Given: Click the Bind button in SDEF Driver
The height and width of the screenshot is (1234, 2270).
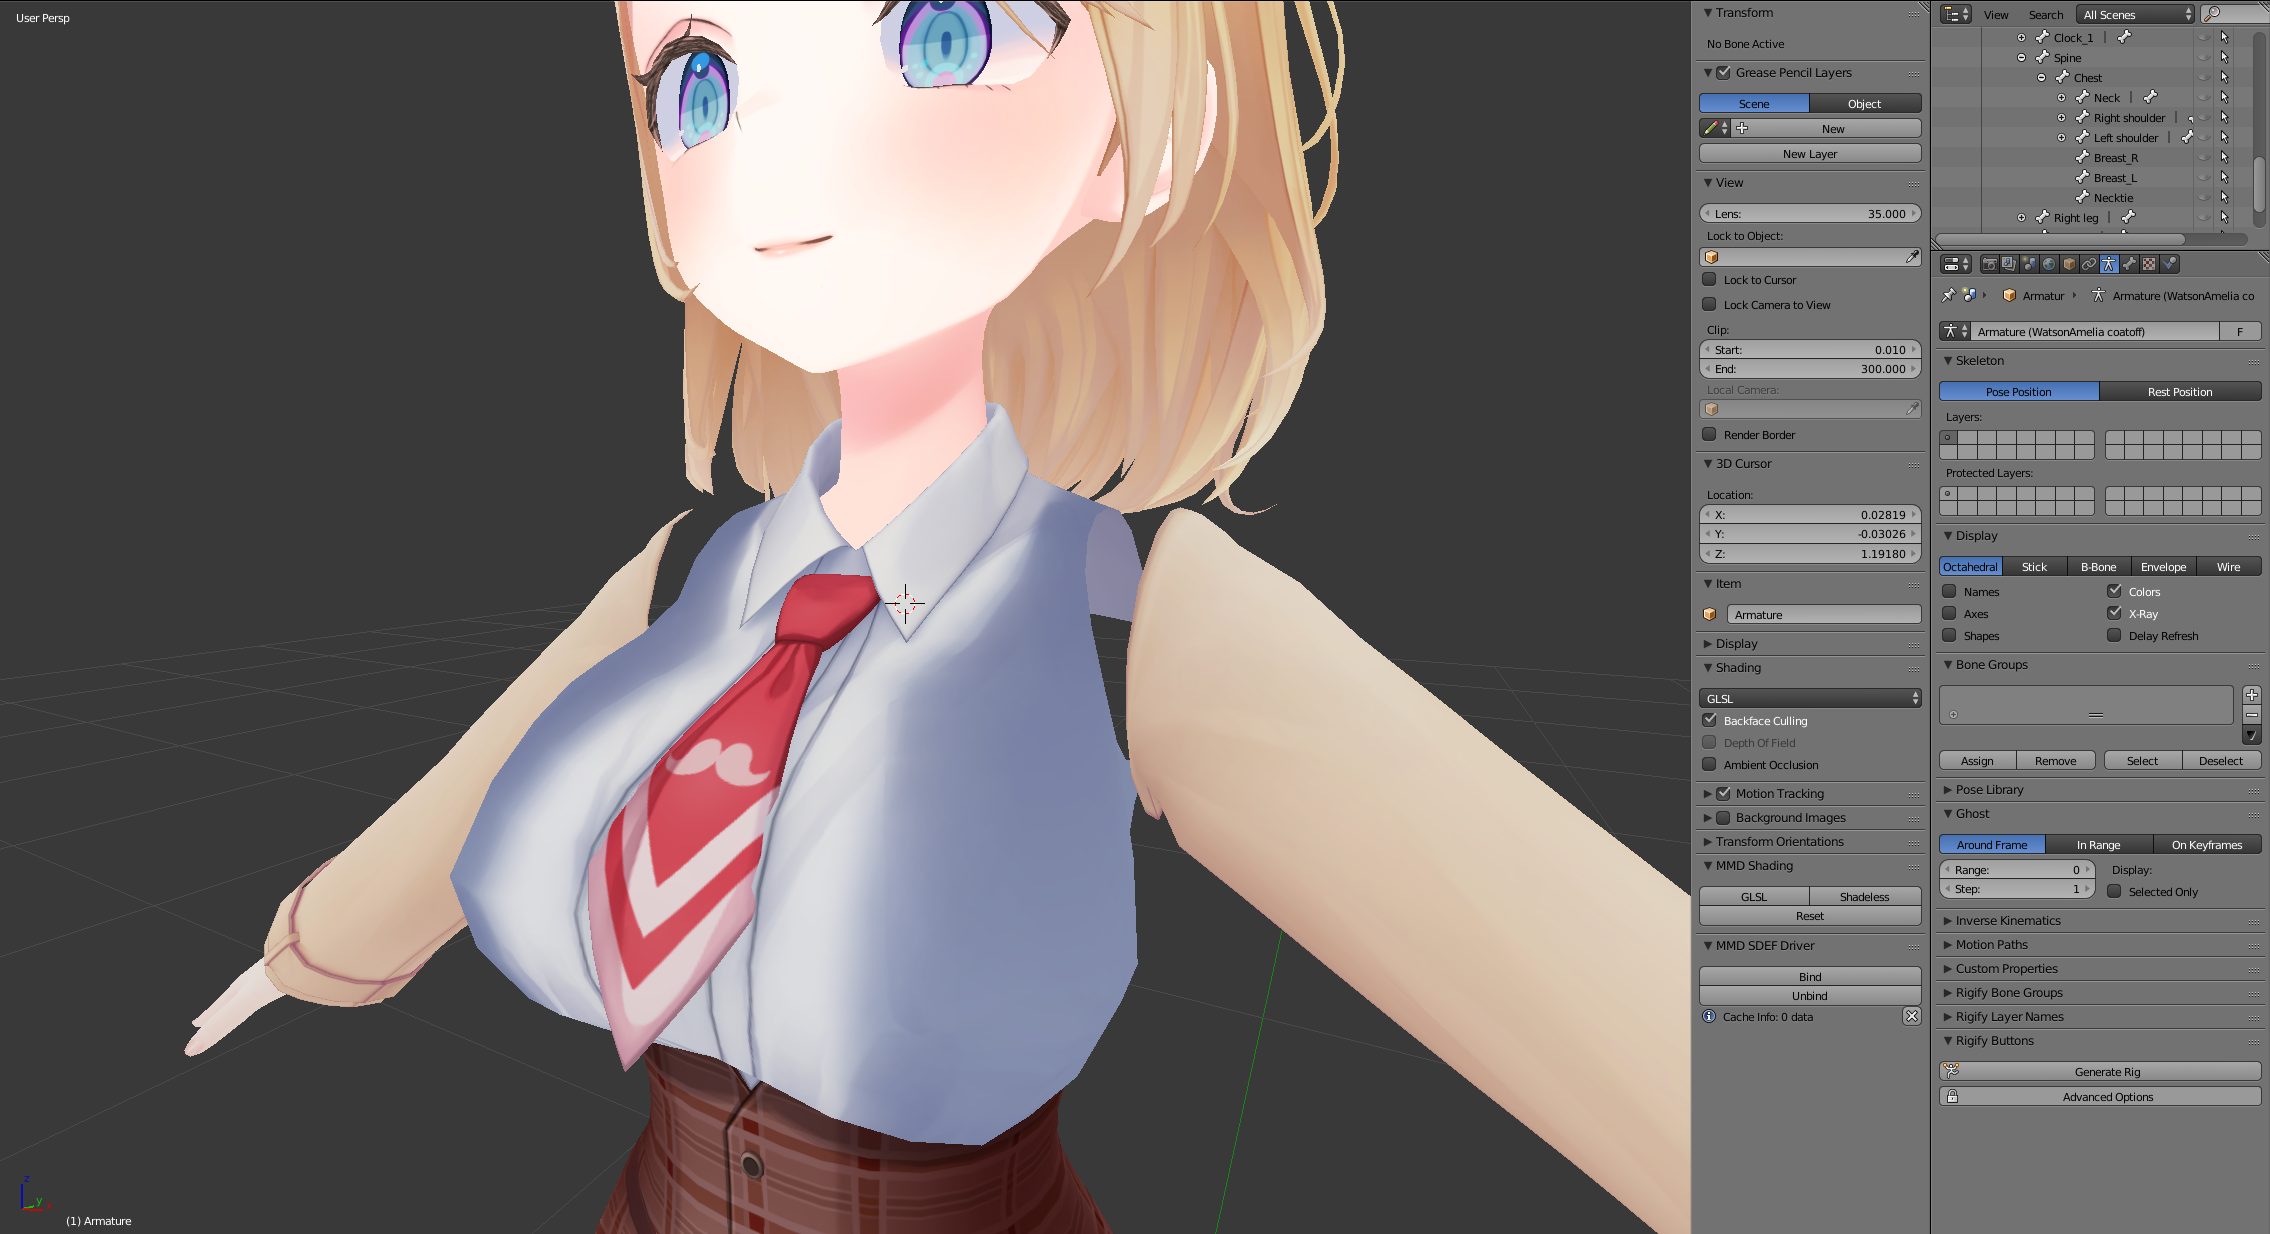Looking at the screenshot, I should [1810, 976].
